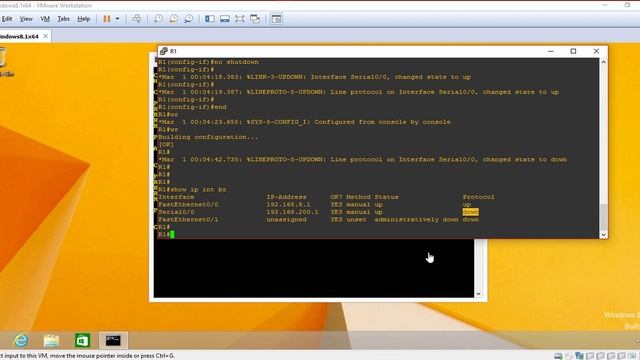Close the Windows8.1x64 tab
640x360 pixels.
pyautogui.click(x=46, y=36)
